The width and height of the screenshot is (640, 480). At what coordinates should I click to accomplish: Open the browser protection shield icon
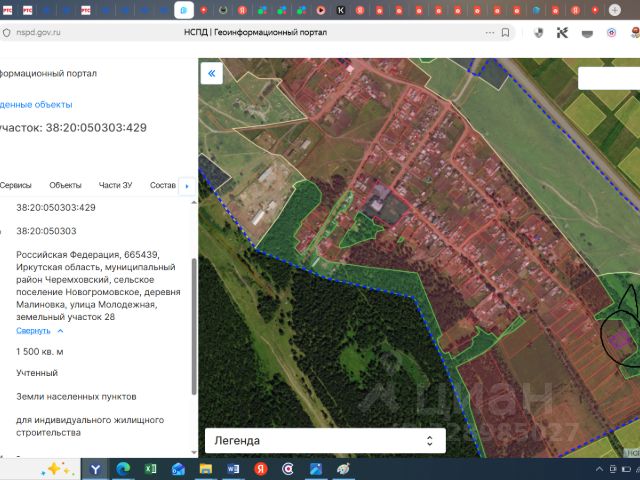(x=539, y=33)
